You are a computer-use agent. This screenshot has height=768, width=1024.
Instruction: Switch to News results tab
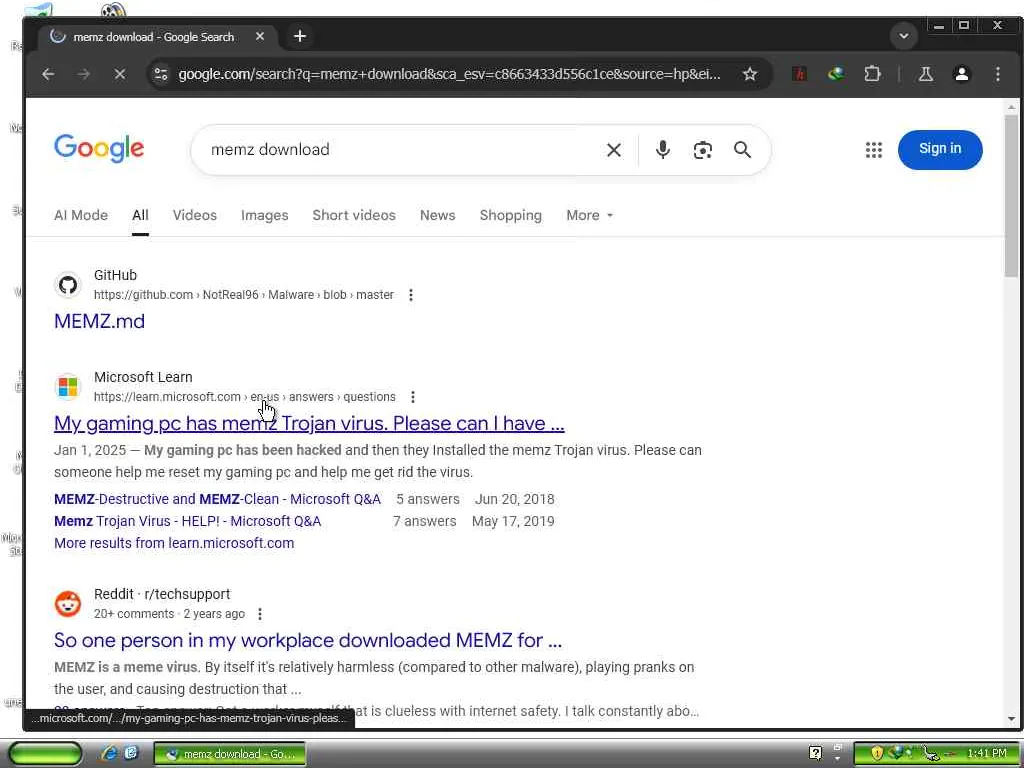coord(438,216)
